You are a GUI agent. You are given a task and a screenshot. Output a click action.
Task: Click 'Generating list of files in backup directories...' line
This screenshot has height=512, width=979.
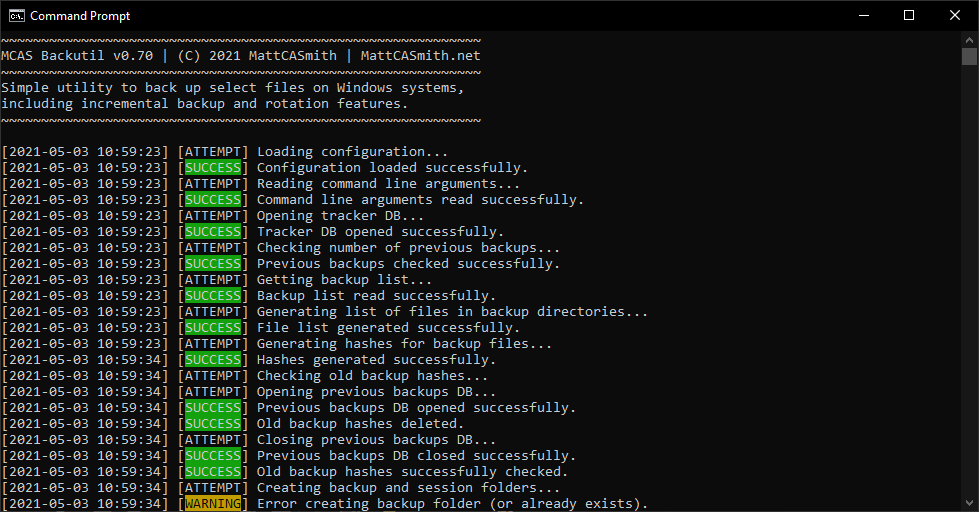[453, 312]
